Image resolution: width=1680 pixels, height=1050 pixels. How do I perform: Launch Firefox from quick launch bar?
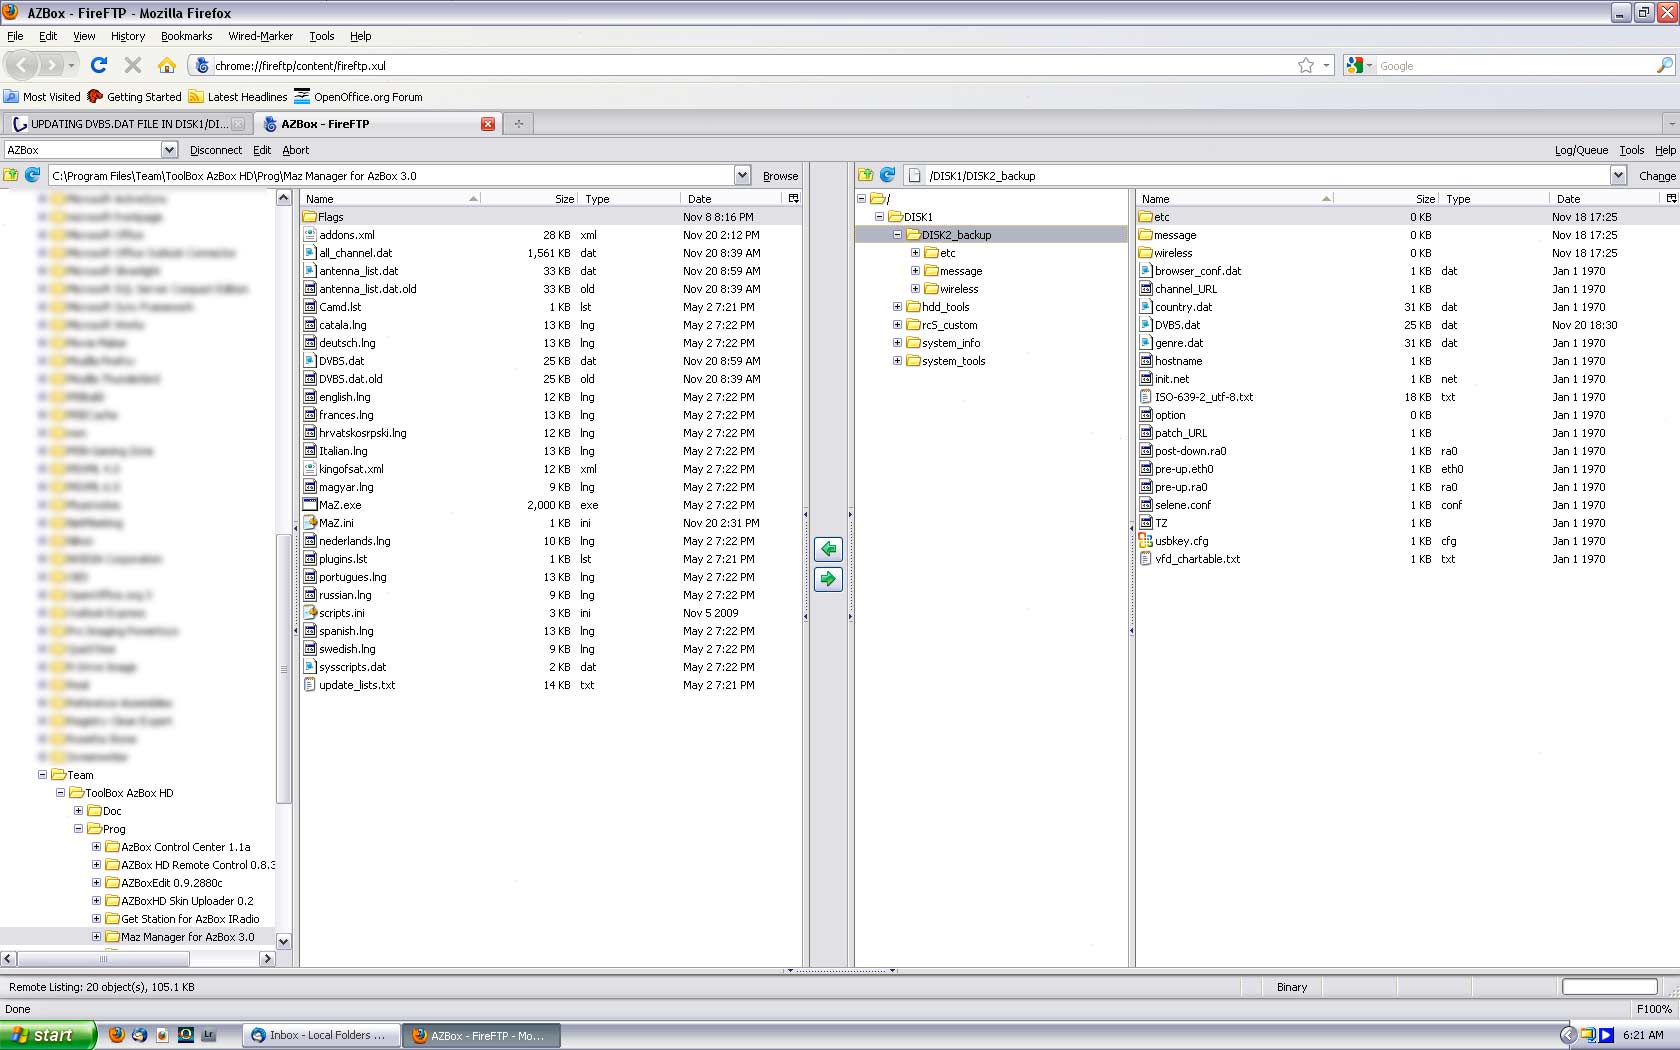(117, 1035)
